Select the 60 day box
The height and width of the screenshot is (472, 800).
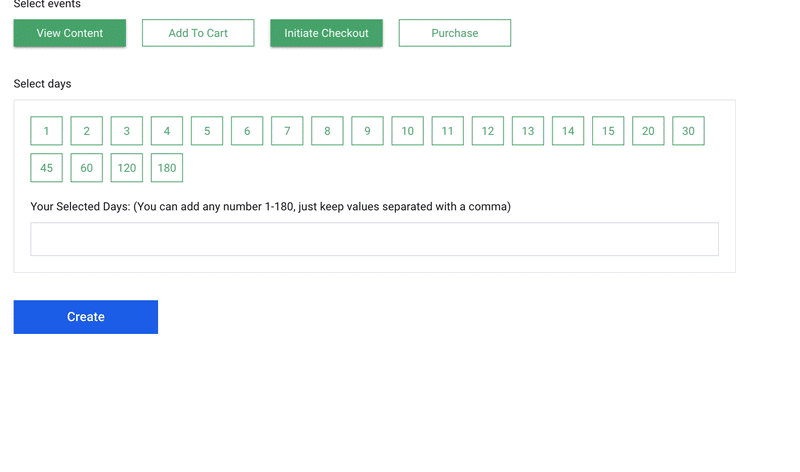[x=87, y=168]
